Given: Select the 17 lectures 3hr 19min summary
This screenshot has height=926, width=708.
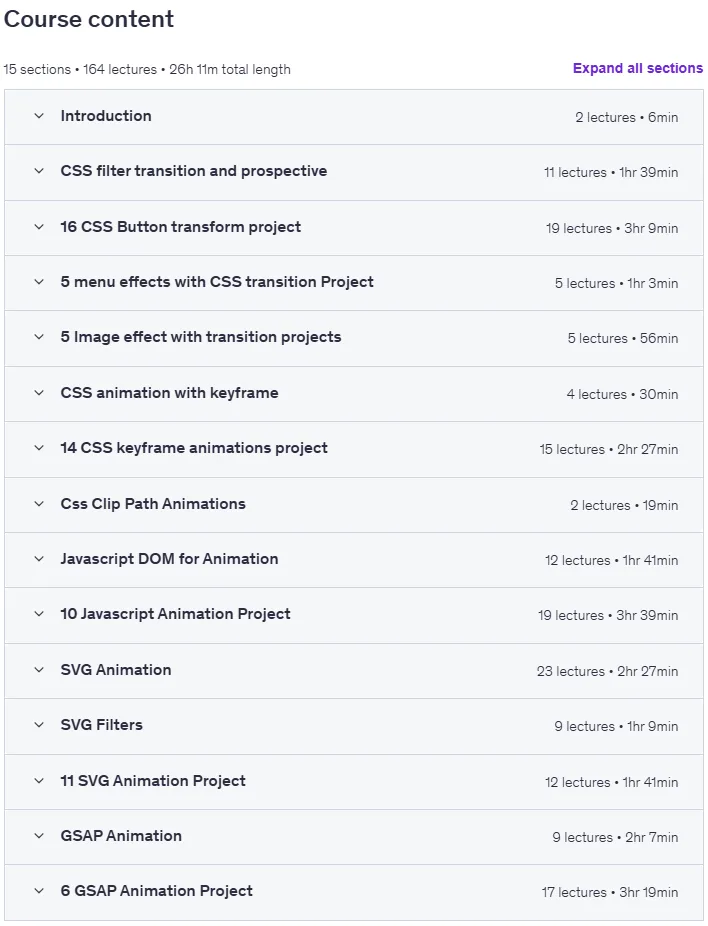Looking at the screenshot, I should (x=610, y=892).
